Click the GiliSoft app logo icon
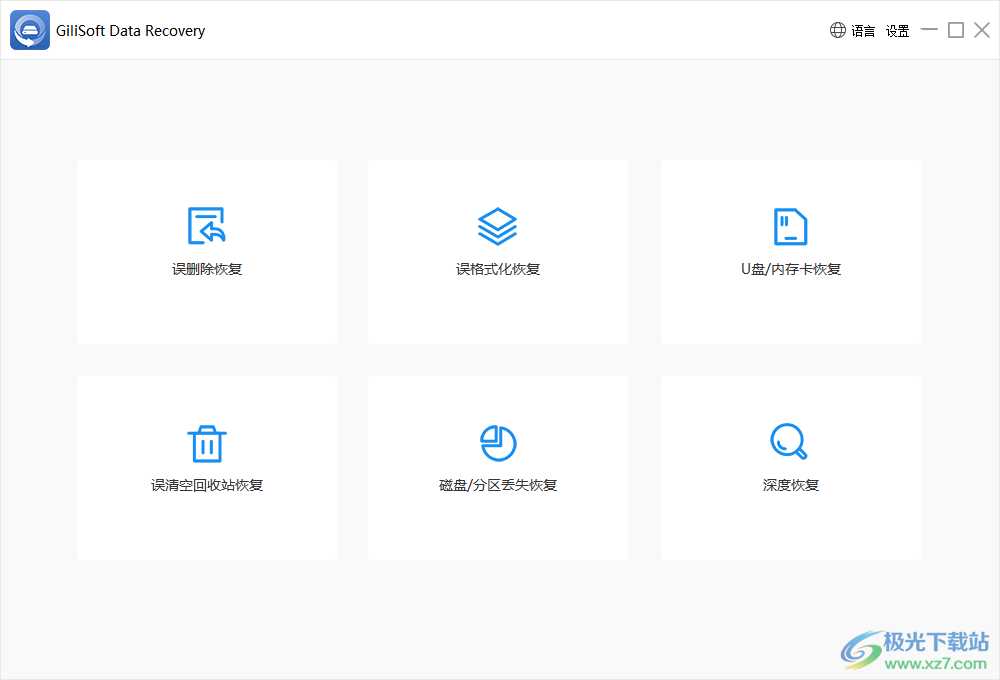The width and height of the screenshot is (1000, 680). pos(29,29)
